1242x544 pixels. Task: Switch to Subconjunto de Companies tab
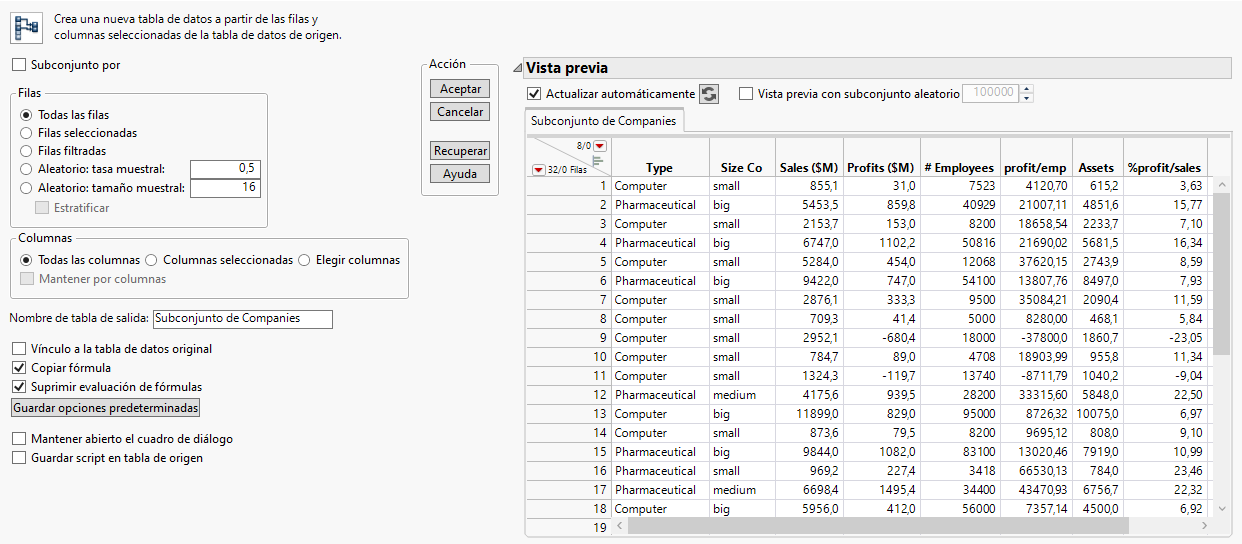coord(603,121)
